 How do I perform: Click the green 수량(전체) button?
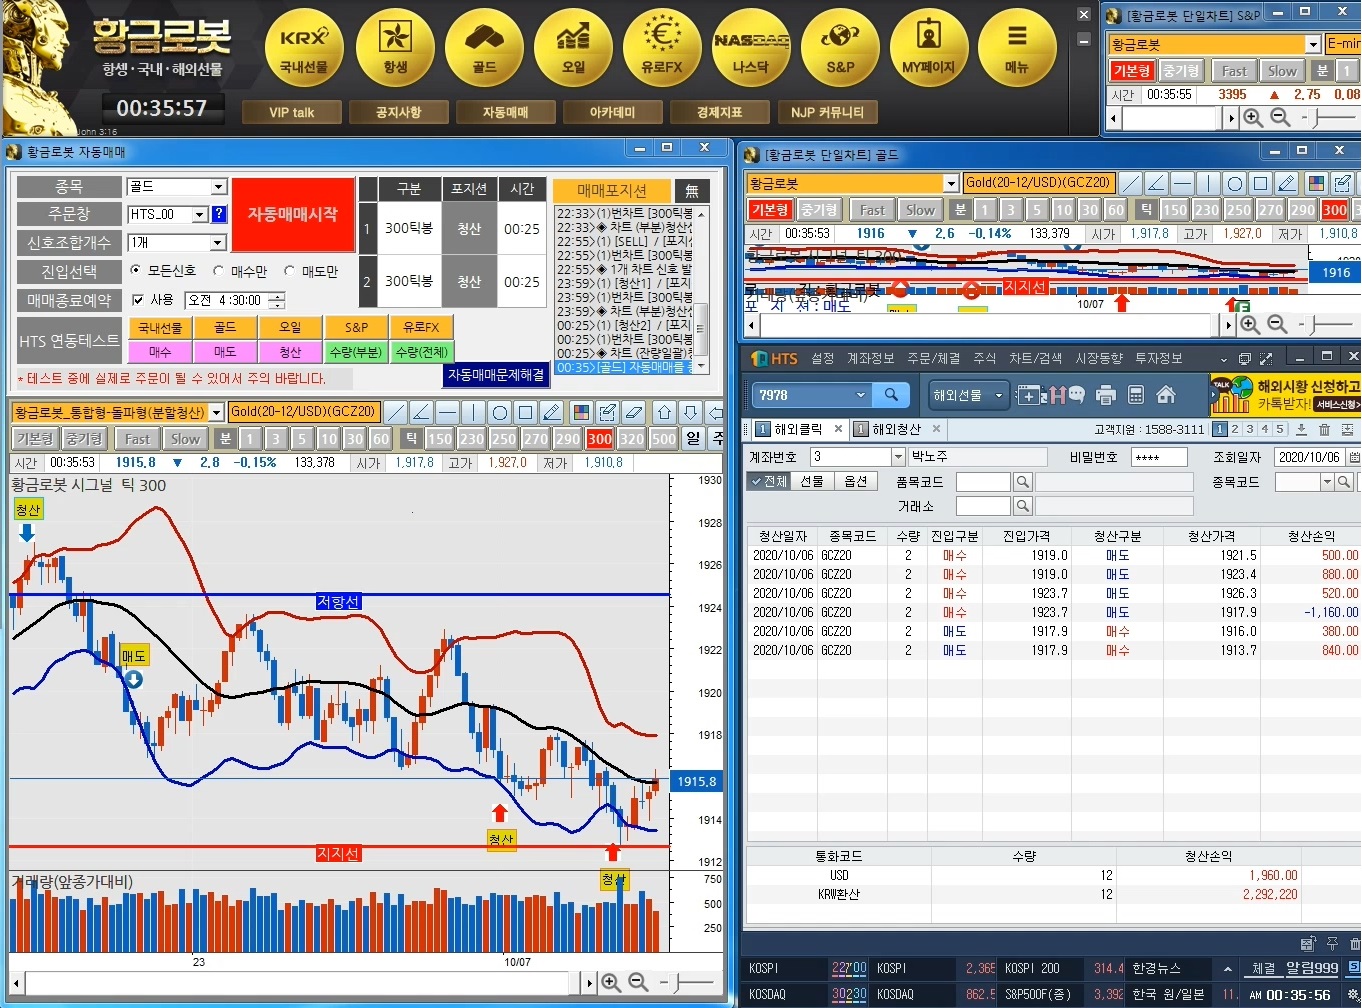[422, 352]
